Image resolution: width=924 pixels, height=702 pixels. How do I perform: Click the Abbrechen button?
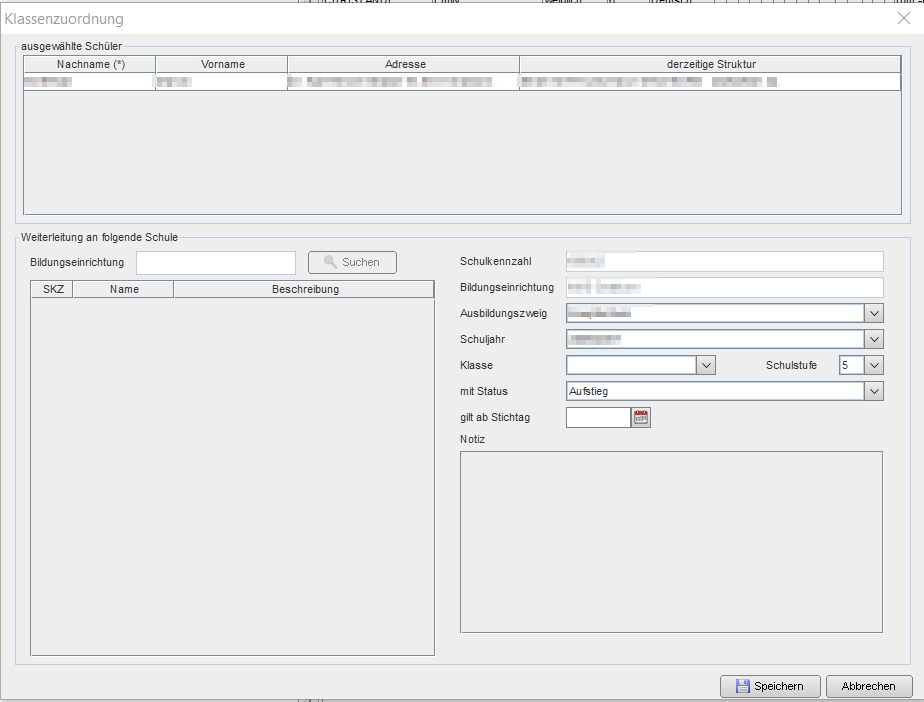(868, 686)
